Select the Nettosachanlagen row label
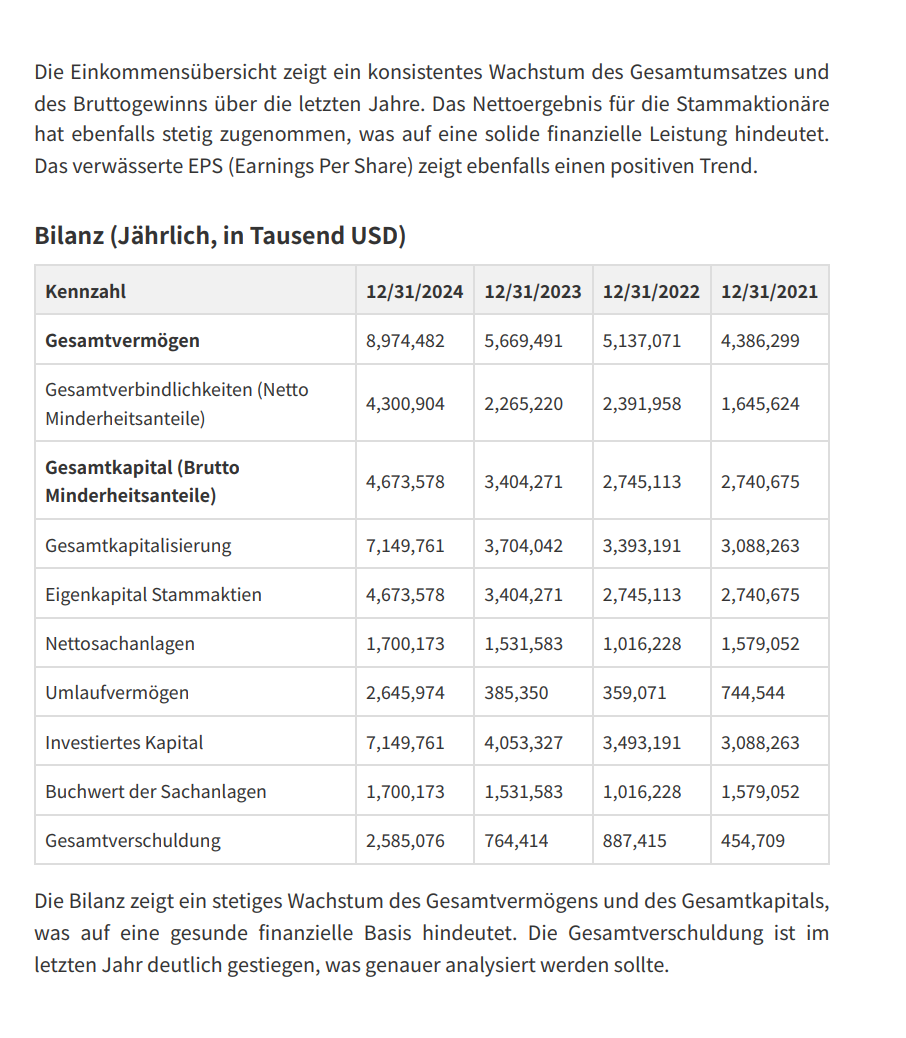Viewport: 906px width, 1038px height. coord(120,643)
